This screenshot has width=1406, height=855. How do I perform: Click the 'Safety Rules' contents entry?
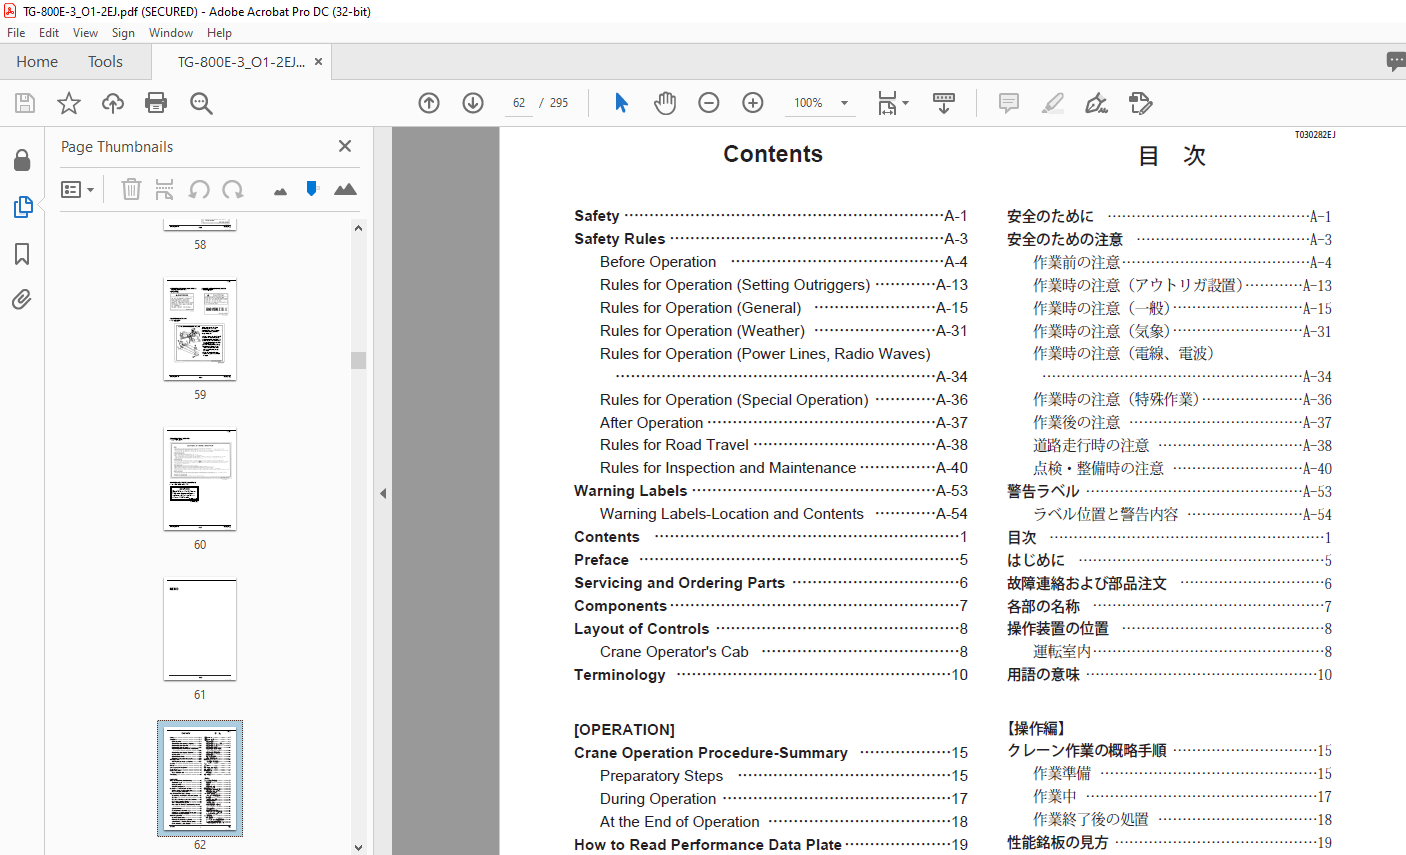(x=619, y=239)
